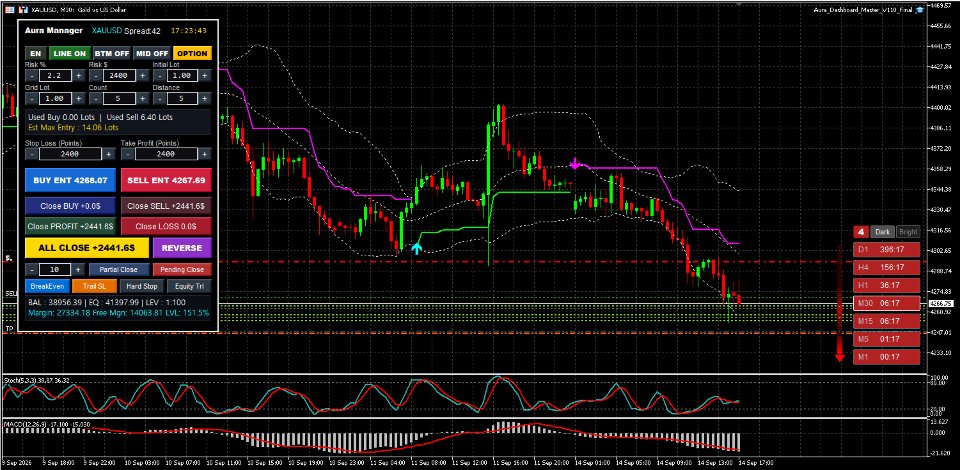Switch to the M5 timeframe
The height and width of the screenshot is (470, 960).
(x=887, y=339)
